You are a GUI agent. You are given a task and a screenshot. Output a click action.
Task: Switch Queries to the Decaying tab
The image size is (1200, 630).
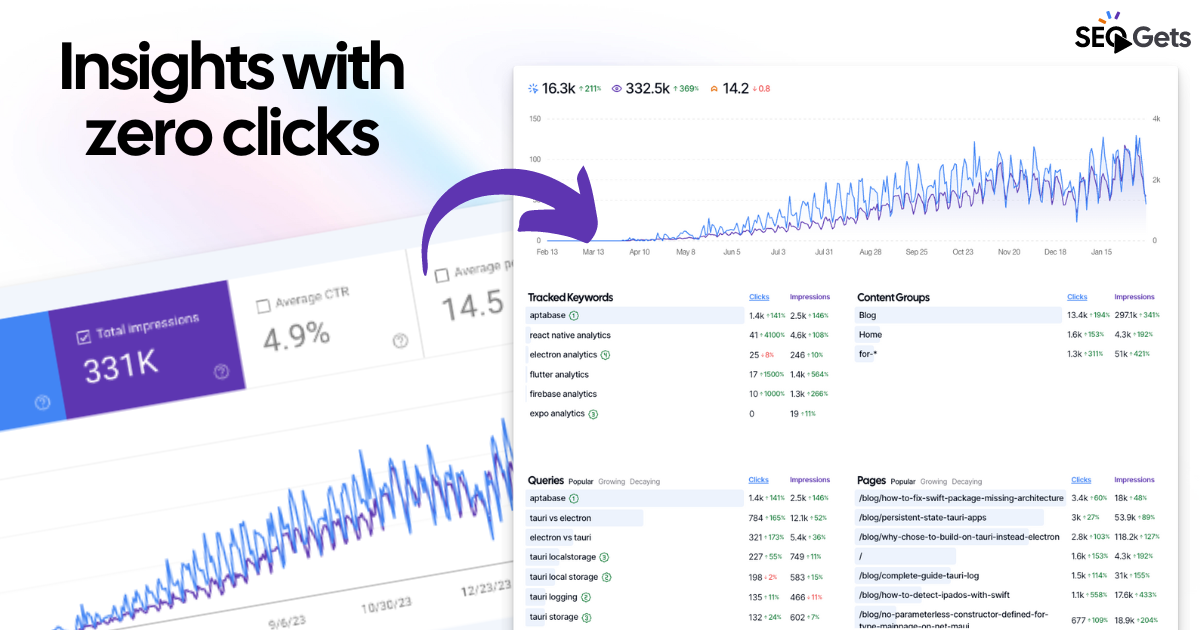pos(645,481)
